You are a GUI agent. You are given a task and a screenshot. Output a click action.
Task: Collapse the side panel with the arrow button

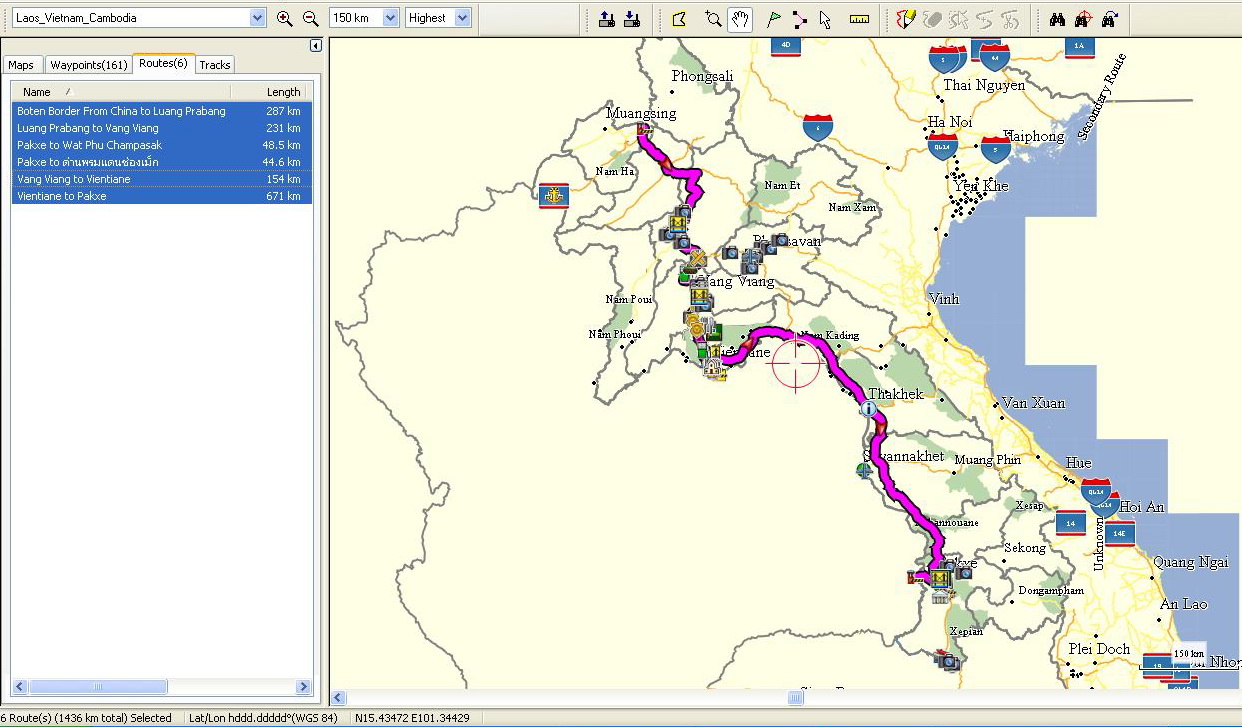(315, 46)
